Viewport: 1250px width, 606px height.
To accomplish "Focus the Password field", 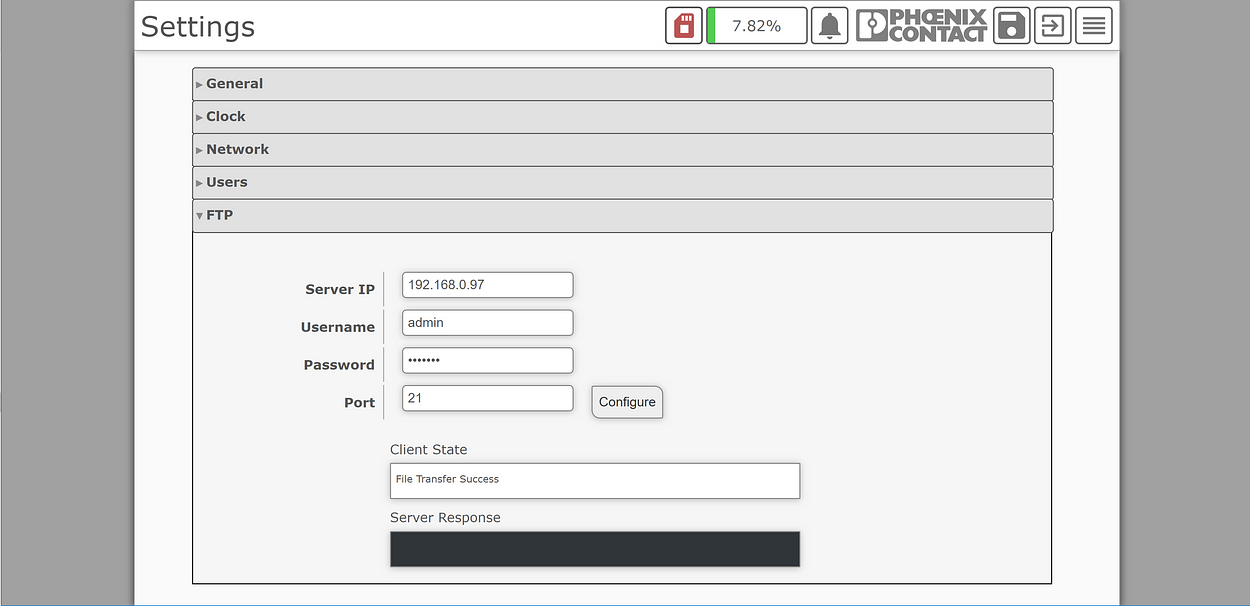I will (x=488, y=360).
